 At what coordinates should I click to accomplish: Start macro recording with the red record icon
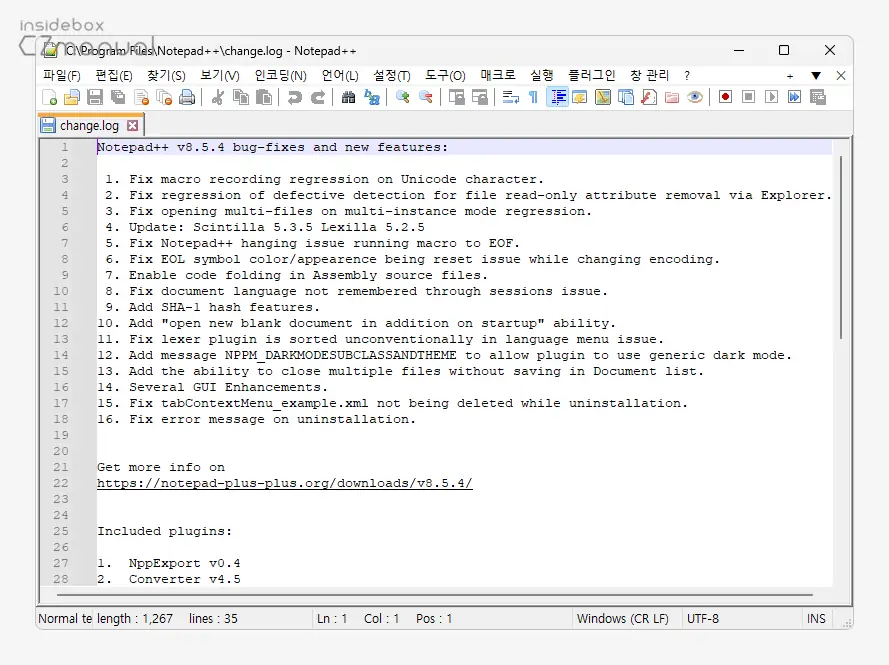pos(724,97)
